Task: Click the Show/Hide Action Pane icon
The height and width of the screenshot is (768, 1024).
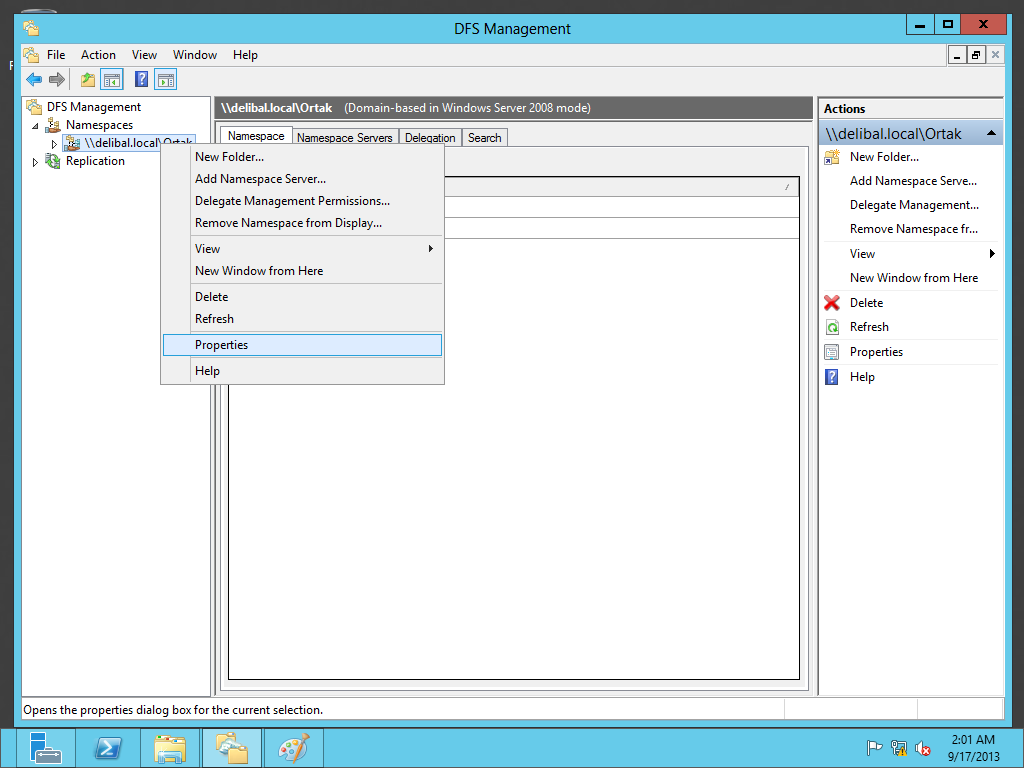Action: click(x=166, y=80)
